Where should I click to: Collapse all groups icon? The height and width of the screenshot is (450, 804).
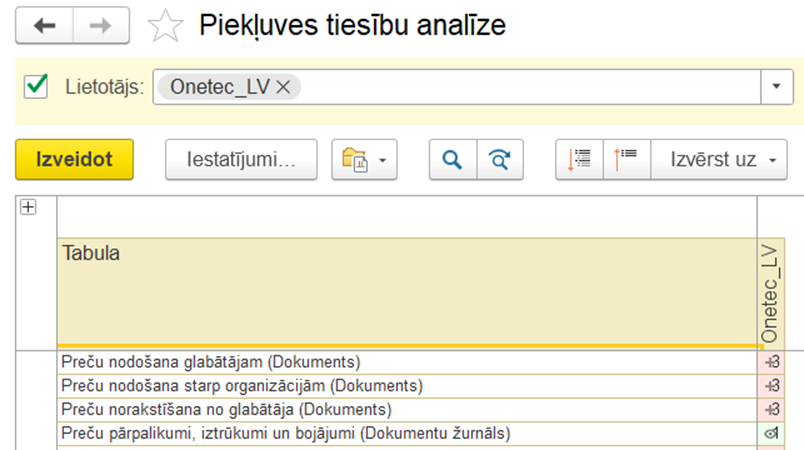(x=627, y=159)
